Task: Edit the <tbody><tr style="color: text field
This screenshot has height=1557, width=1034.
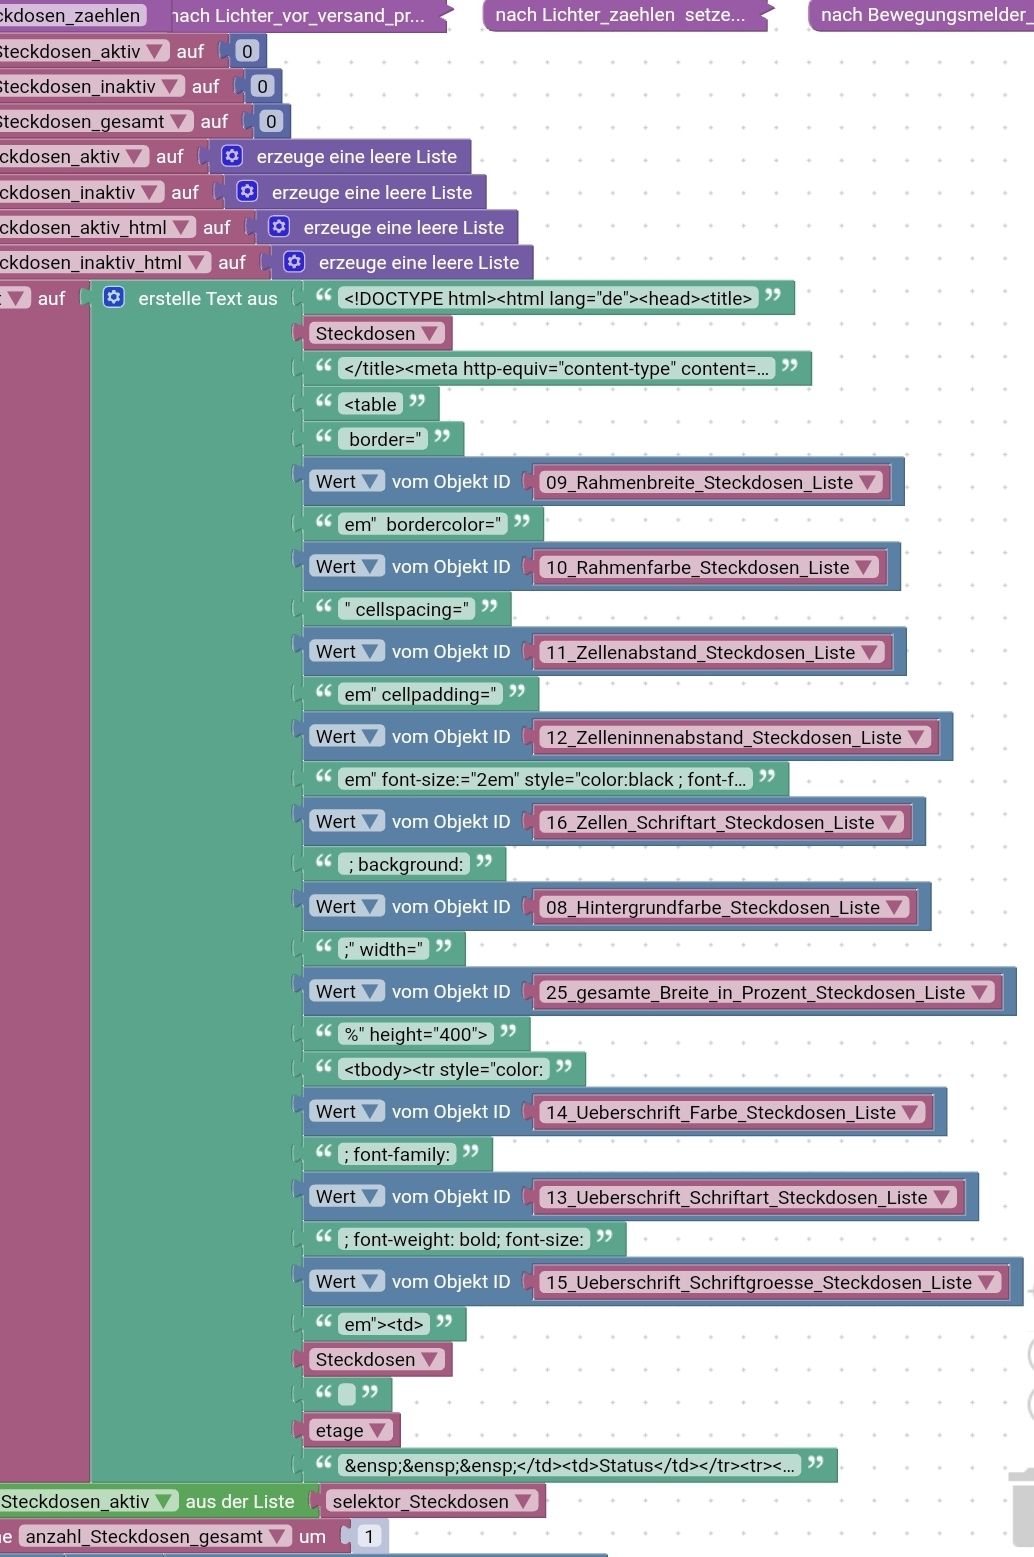Action: point(444,1069)
